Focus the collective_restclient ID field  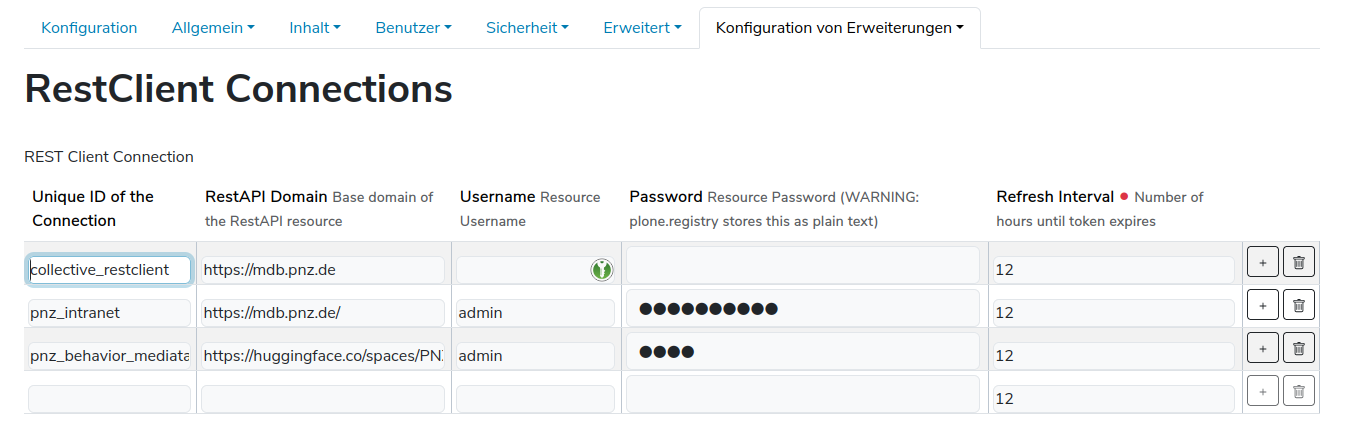coord(109,270)
